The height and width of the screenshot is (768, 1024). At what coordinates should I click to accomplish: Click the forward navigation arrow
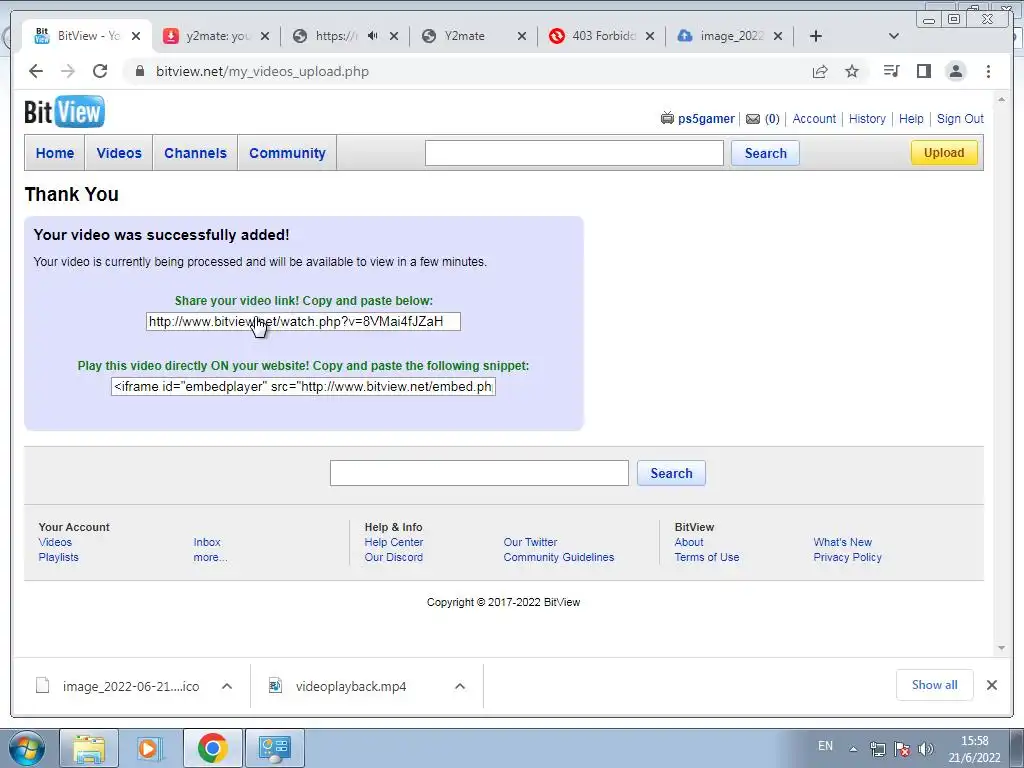click(68, 71)
